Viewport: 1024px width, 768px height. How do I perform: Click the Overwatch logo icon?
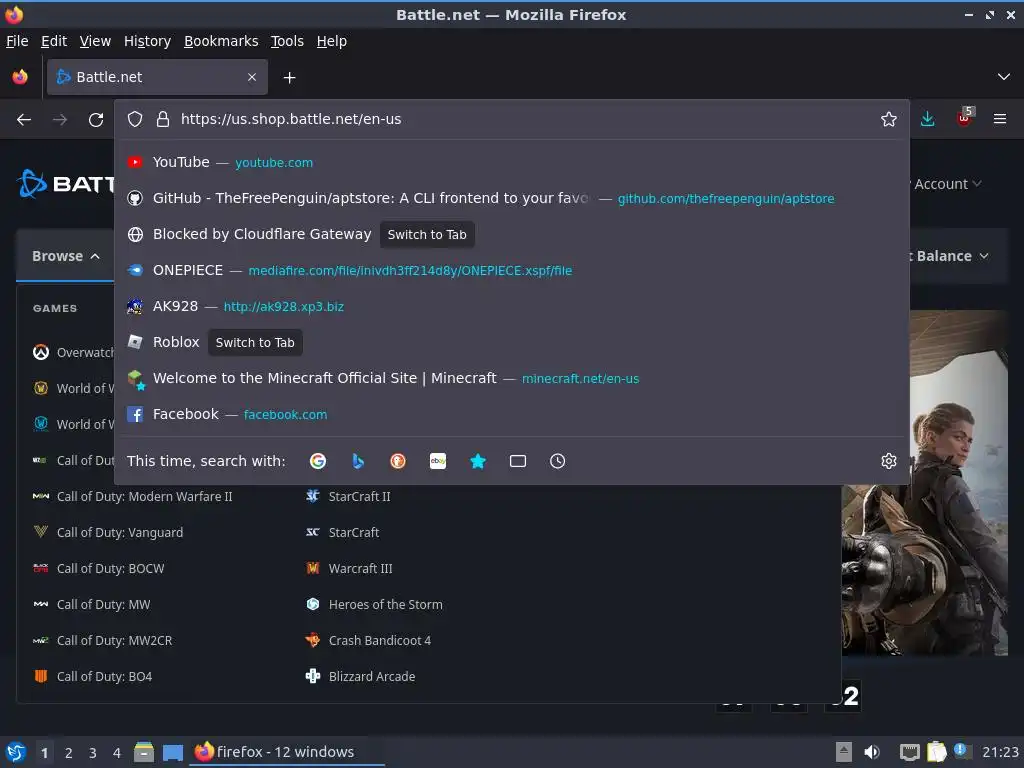coord(41,353)
